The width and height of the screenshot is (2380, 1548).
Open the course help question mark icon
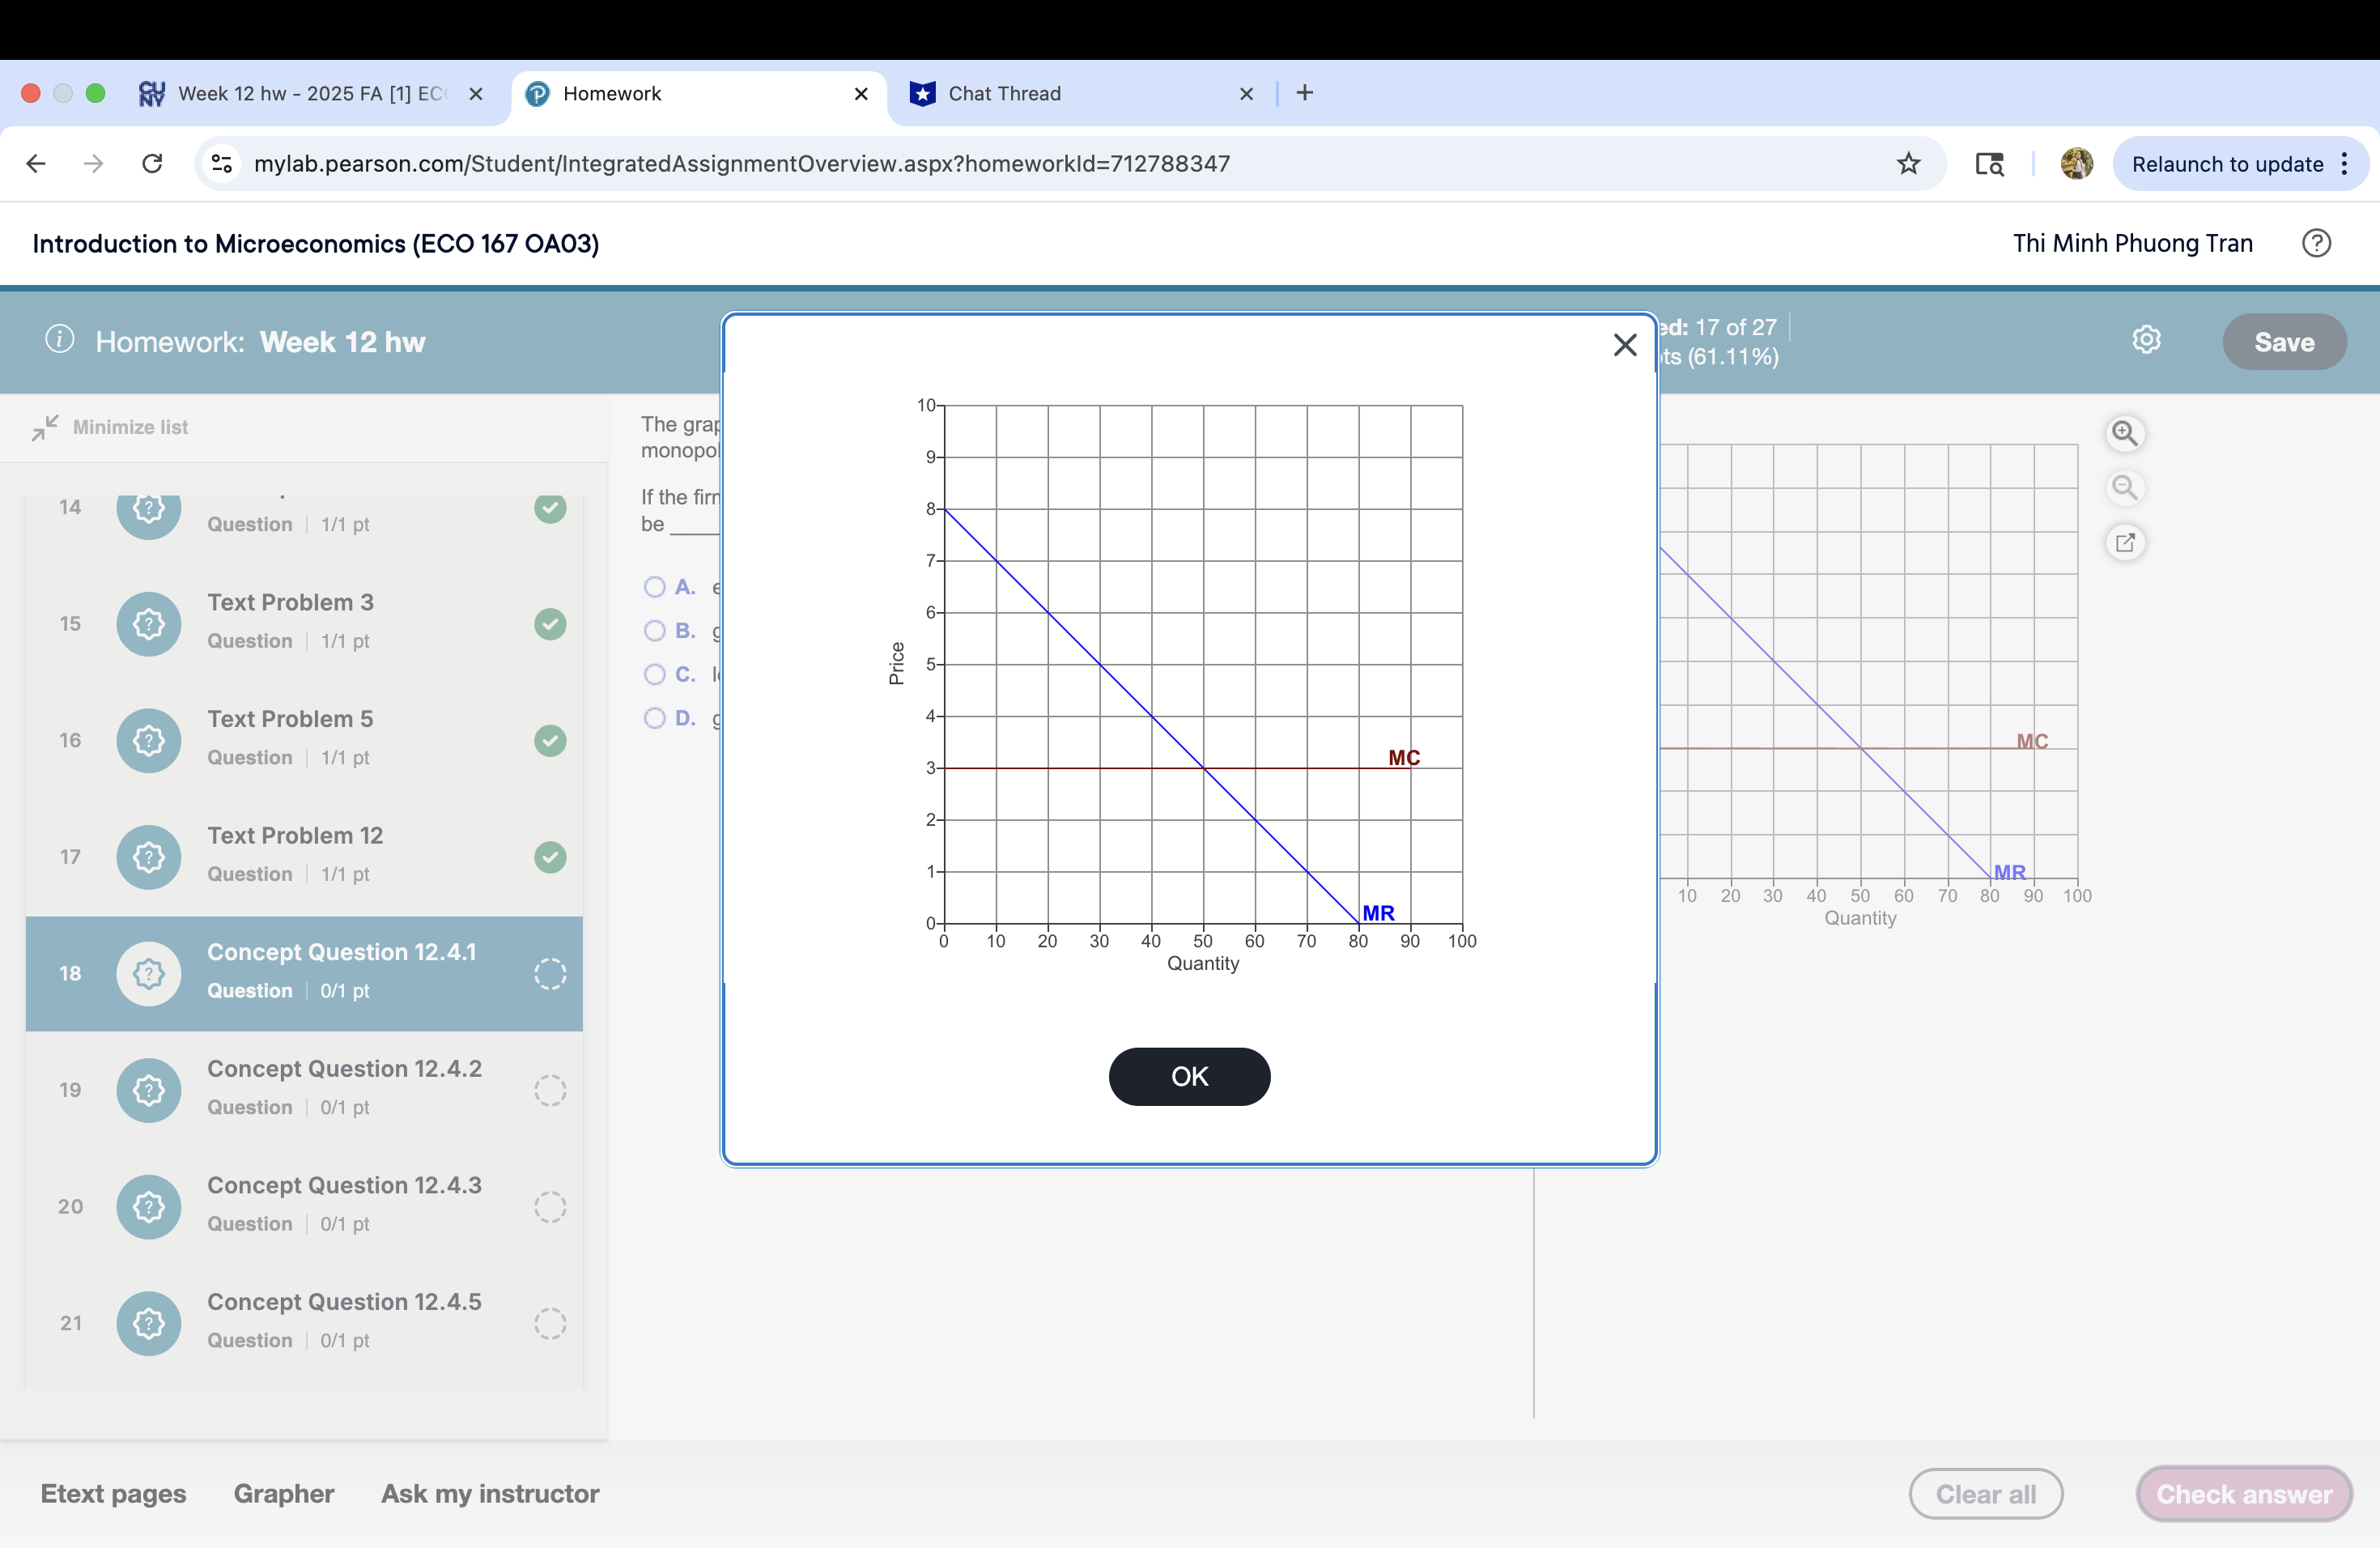point(2317,242)
